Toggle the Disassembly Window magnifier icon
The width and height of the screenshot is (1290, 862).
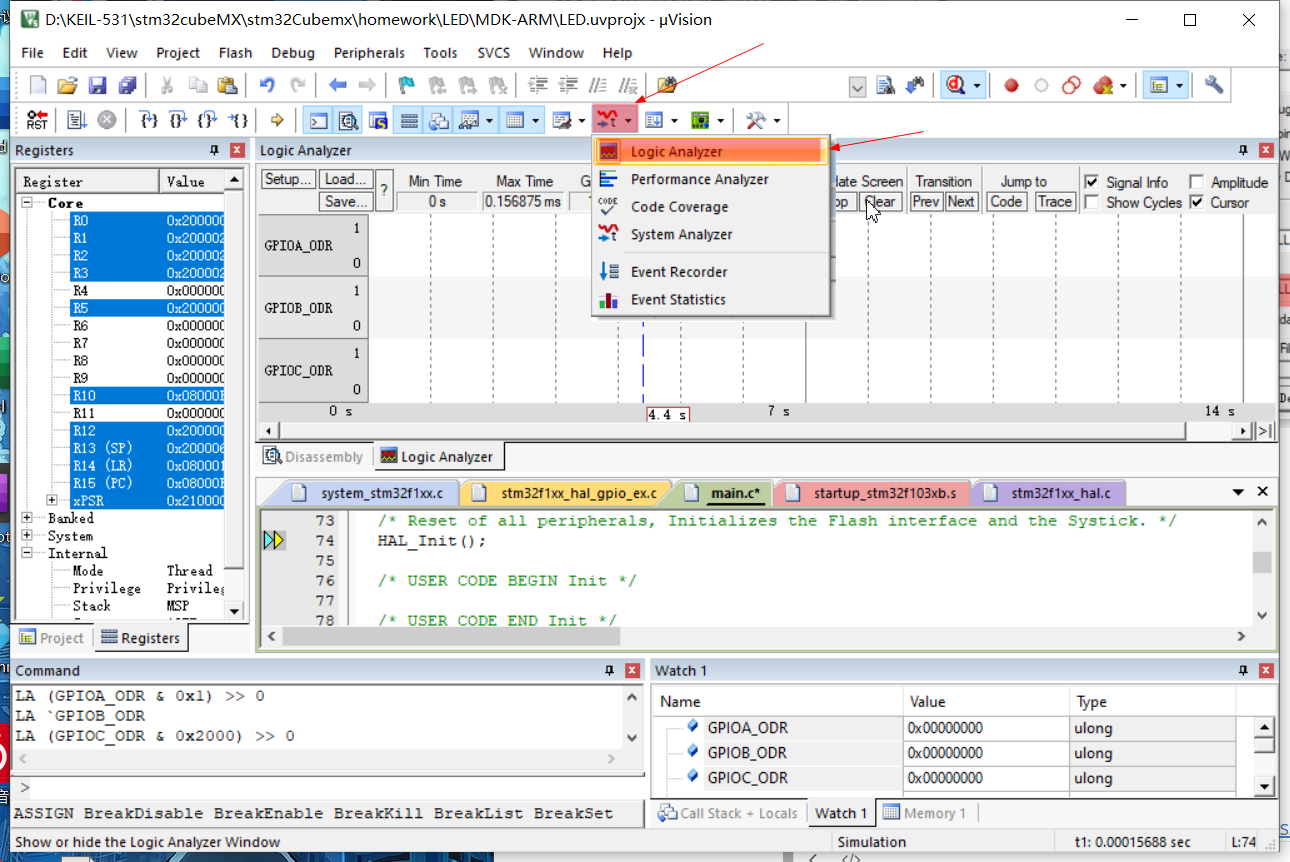pos(347,121)
